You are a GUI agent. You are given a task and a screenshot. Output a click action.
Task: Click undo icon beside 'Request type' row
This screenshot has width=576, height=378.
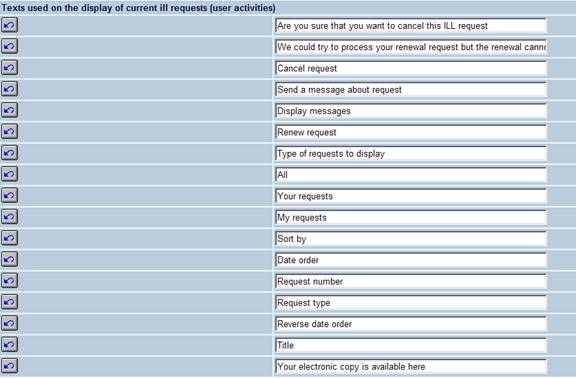click(9, 302)
